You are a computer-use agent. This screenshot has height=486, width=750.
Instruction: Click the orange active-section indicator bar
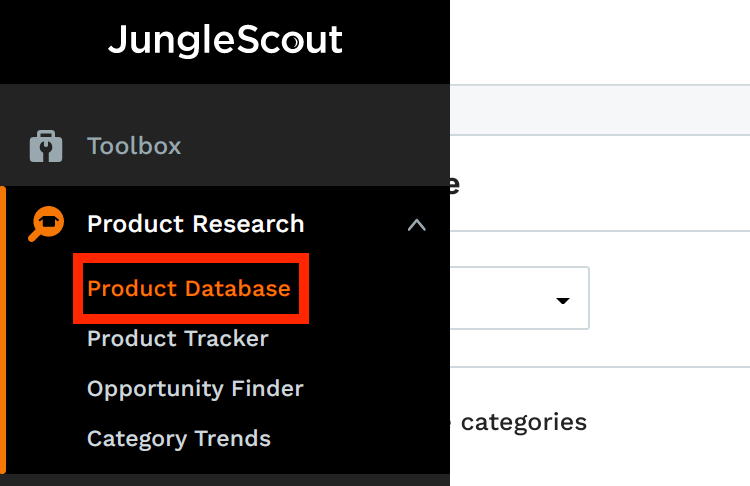pyautogui.click(x=3, y=330)
